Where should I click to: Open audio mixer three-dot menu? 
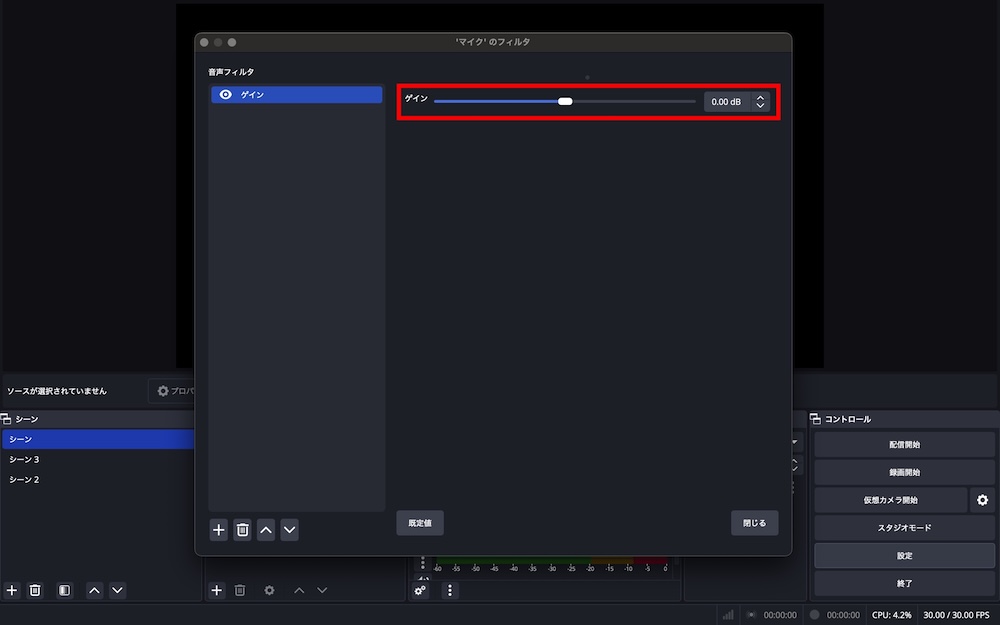click(450, 591)
